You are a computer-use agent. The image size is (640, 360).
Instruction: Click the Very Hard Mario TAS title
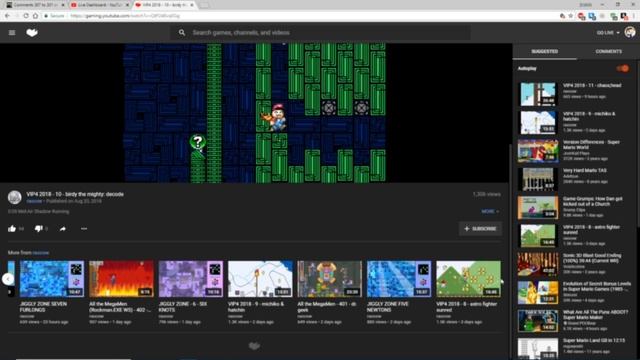click(584, 170)
